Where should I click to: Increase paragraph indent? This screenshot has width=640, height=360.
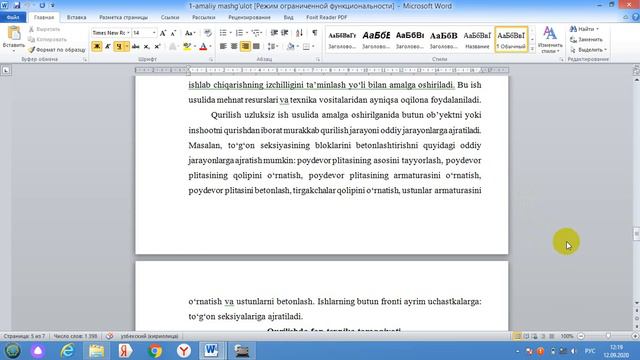[x=285, y=33]
